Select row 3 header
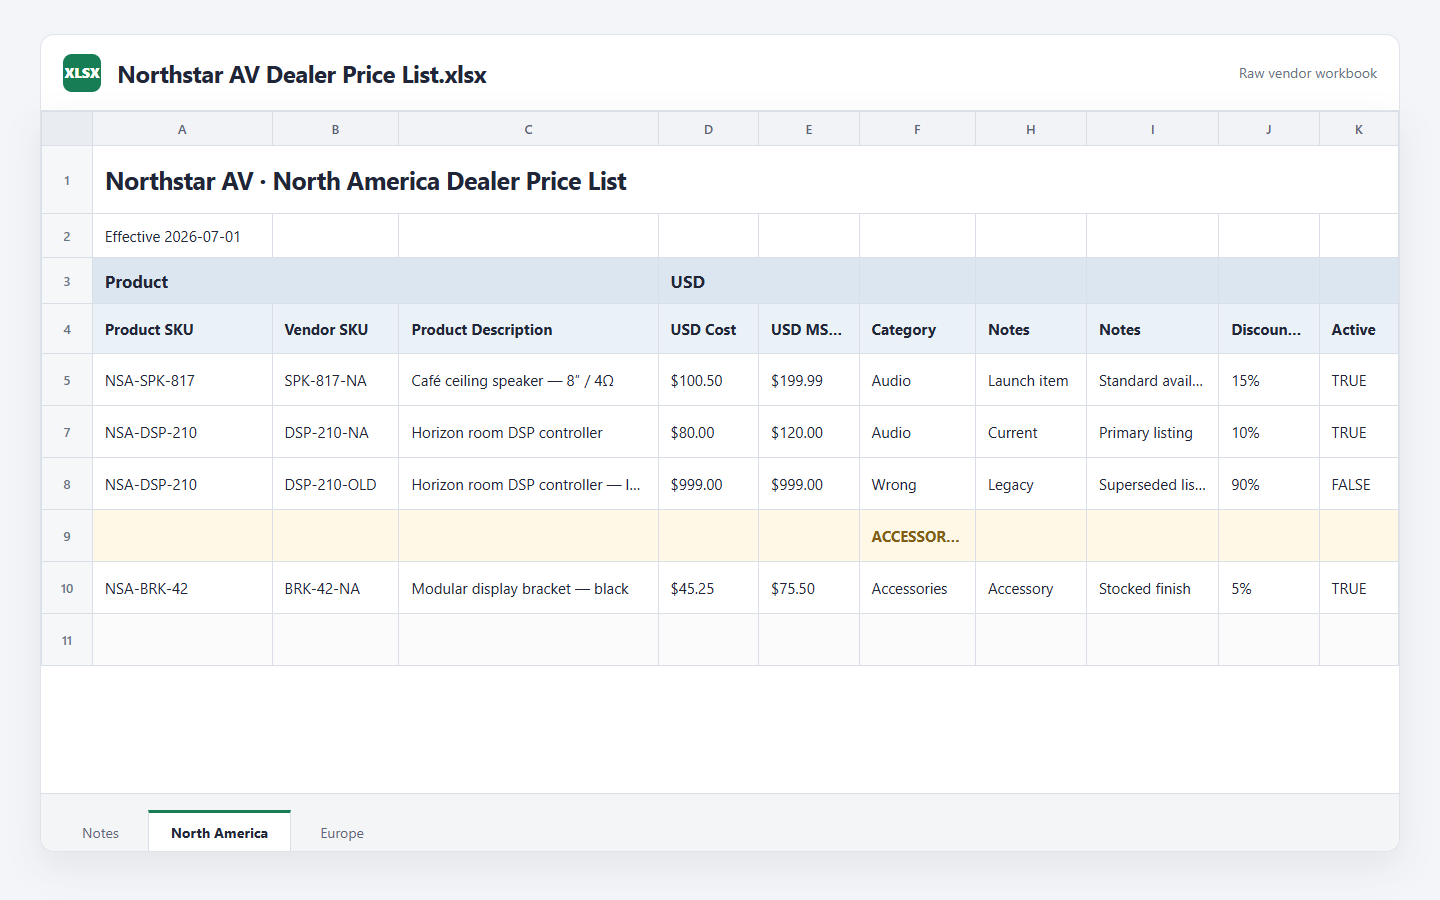 pyautogui.click(x=67, y=281)
